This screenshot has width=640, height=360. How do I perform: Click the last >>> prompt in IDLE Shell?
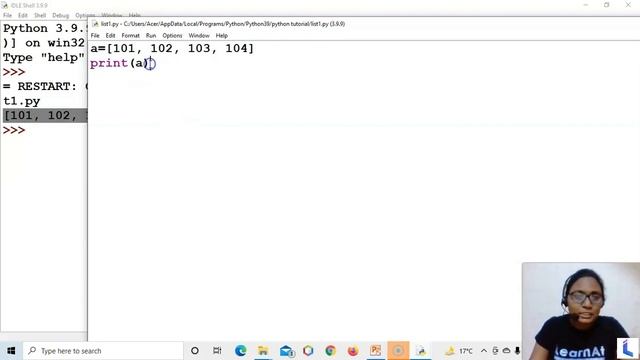tap(14, 130)
